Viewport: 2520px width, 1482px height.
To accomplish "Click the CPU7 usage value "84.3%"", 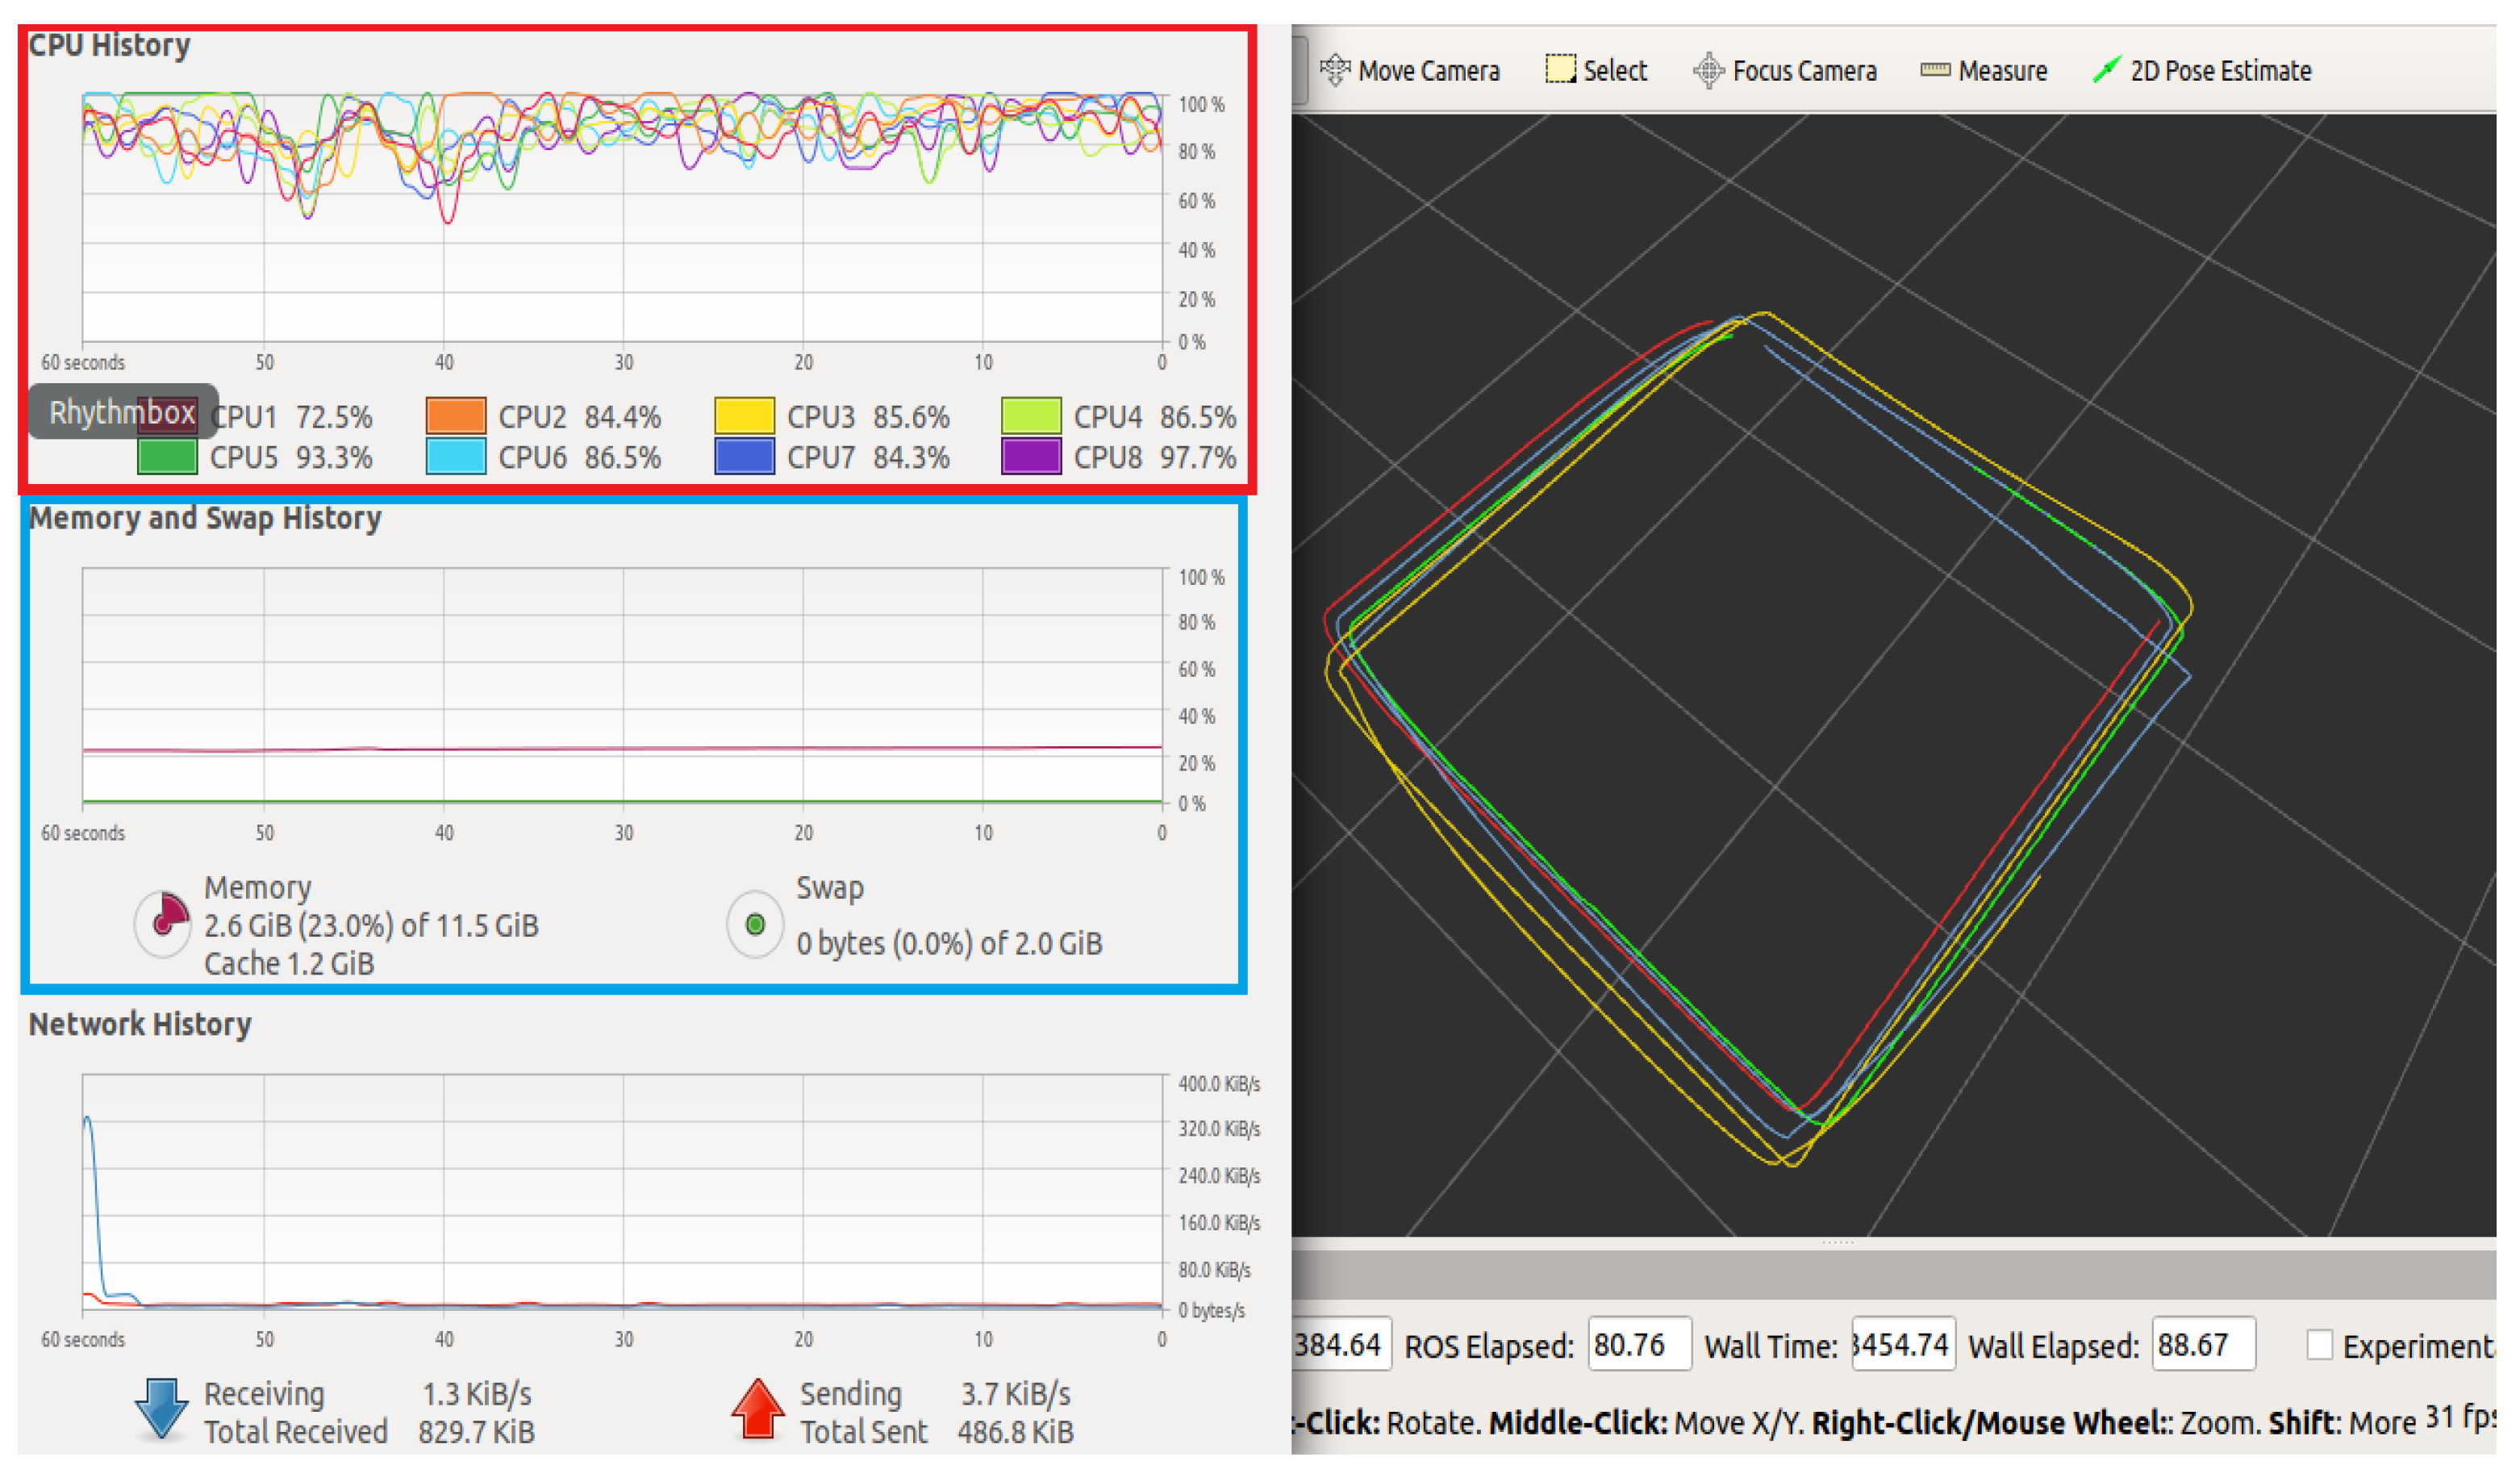I will (911, 457).
